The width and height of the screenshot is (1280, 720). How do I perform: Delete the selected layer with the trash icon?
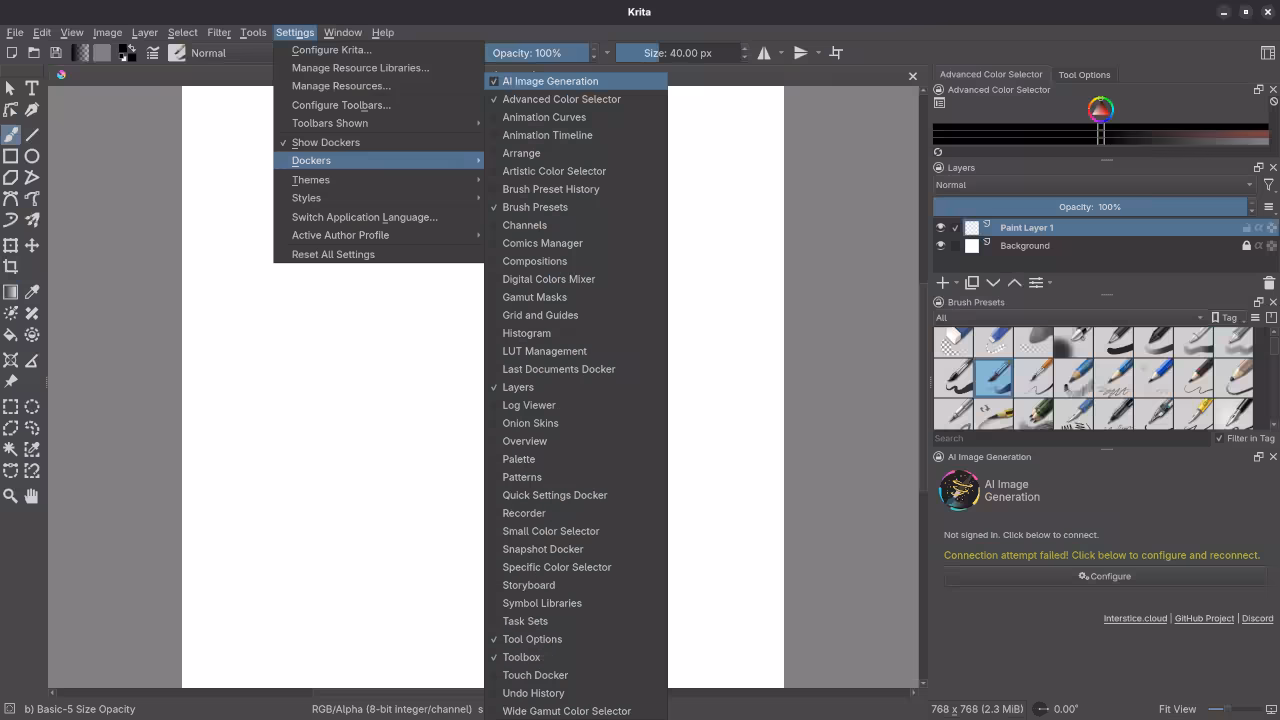coord(1268,282)
